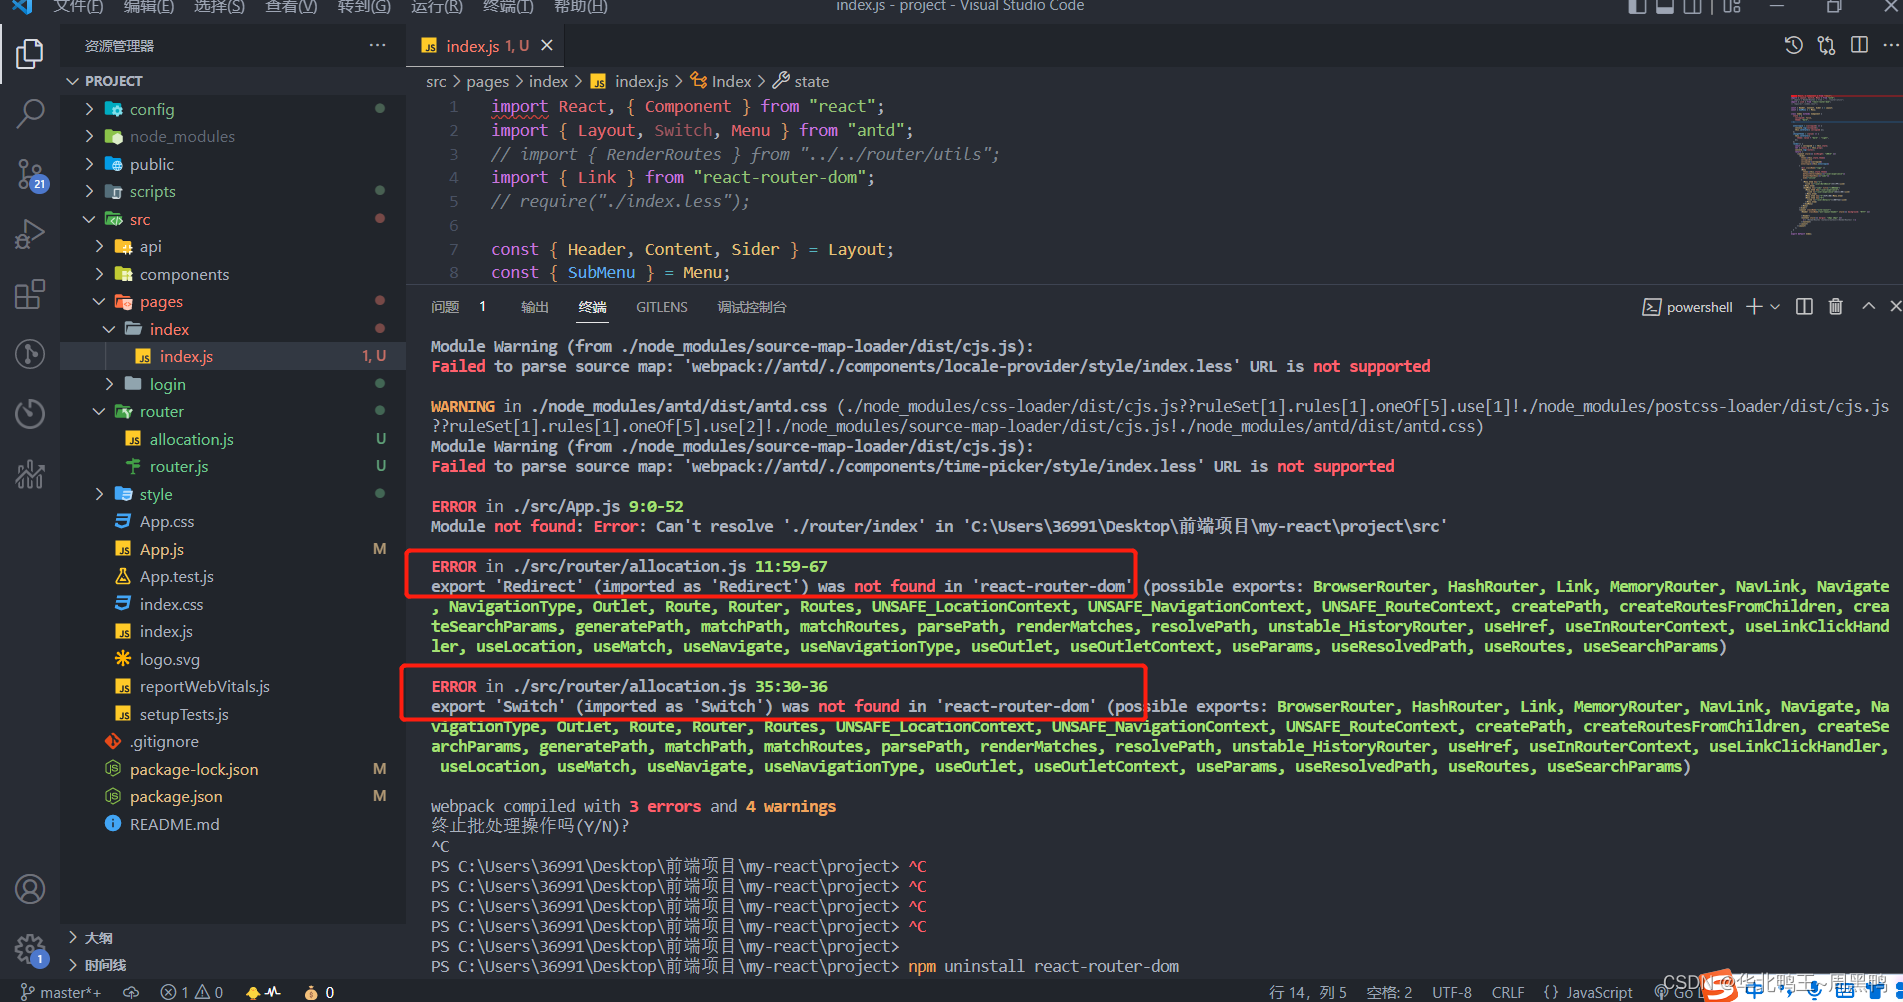Expand the node_modules folder
1903x1002 pixels.
[232, 136]
